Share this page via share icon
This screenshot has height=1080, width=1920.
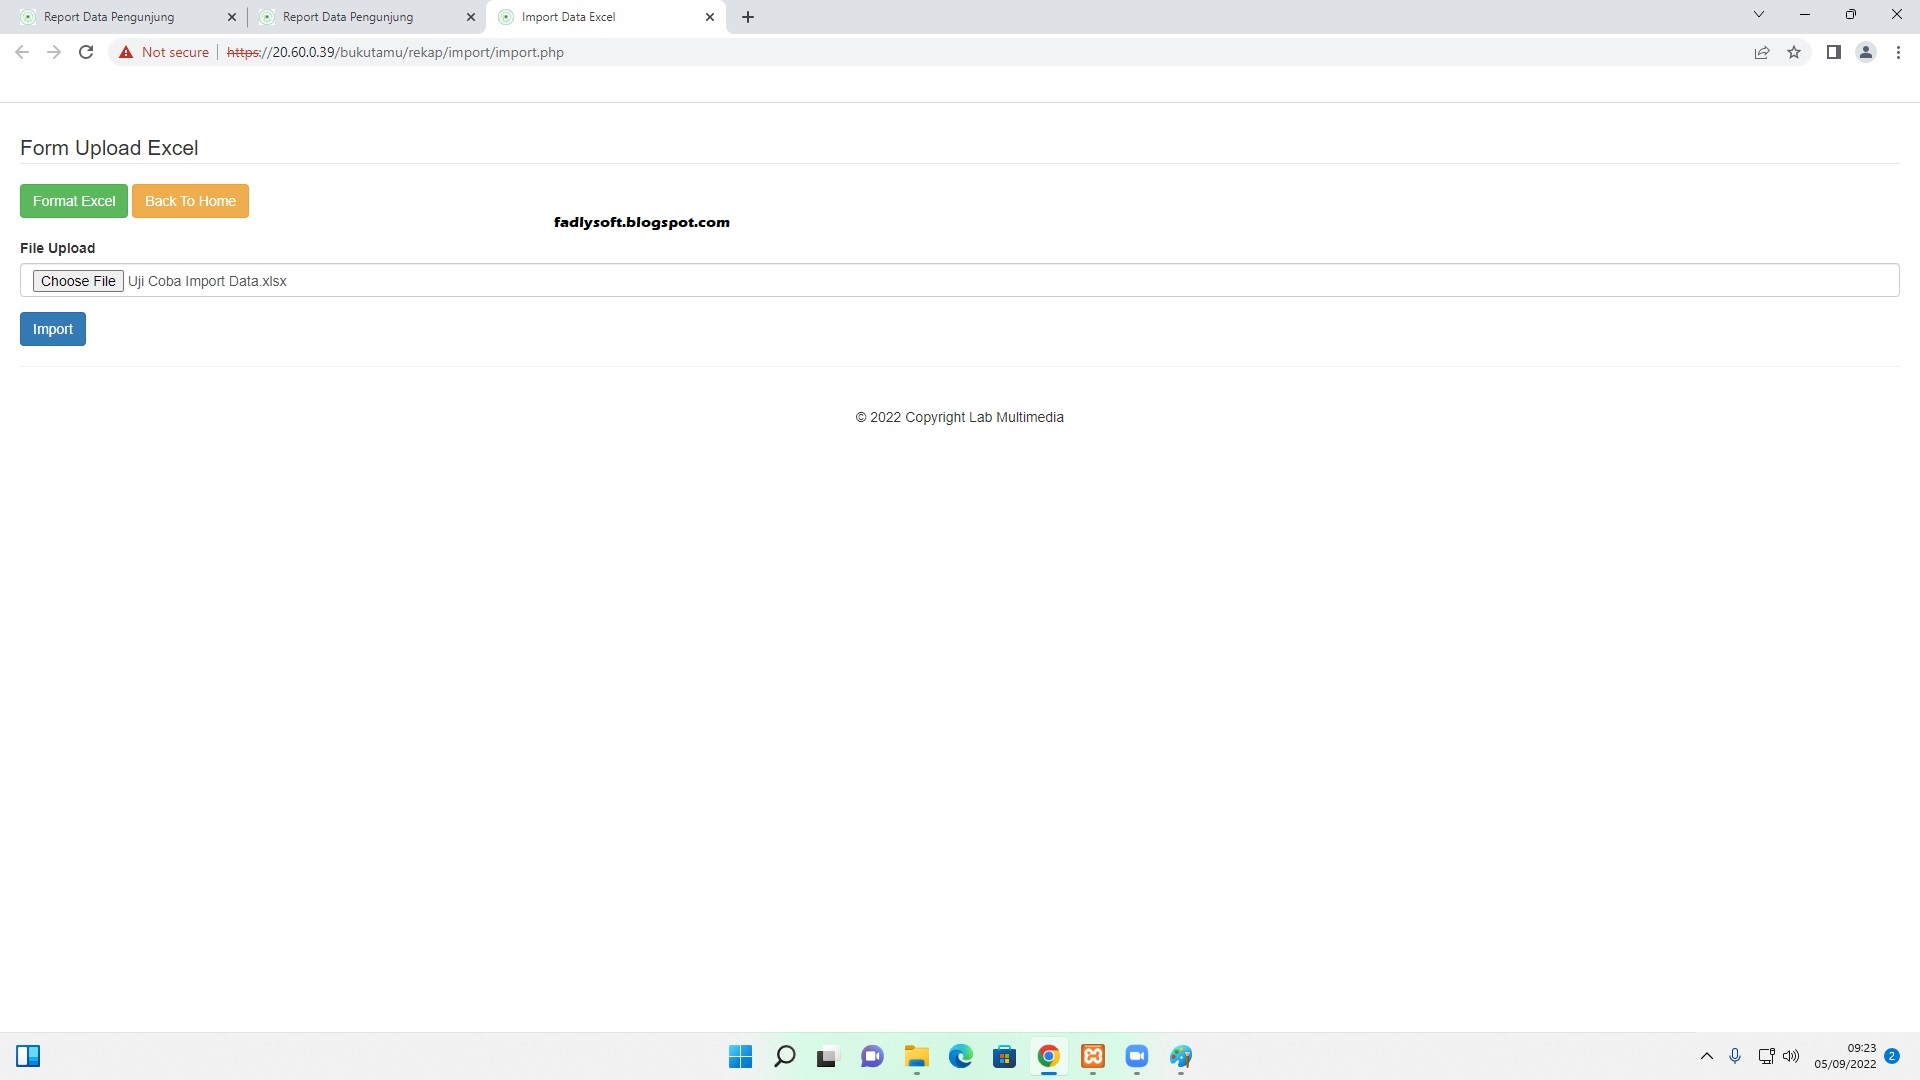(x=1762, y=52)
